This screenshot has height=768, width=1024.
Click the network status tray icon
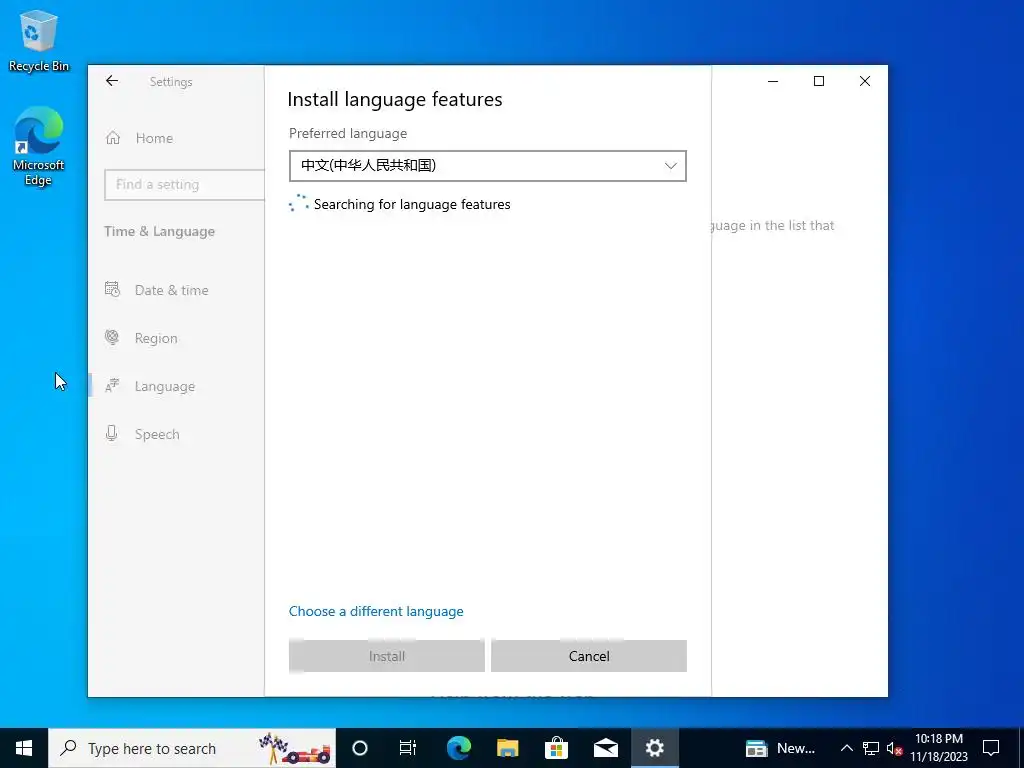(x=871, y=748)
